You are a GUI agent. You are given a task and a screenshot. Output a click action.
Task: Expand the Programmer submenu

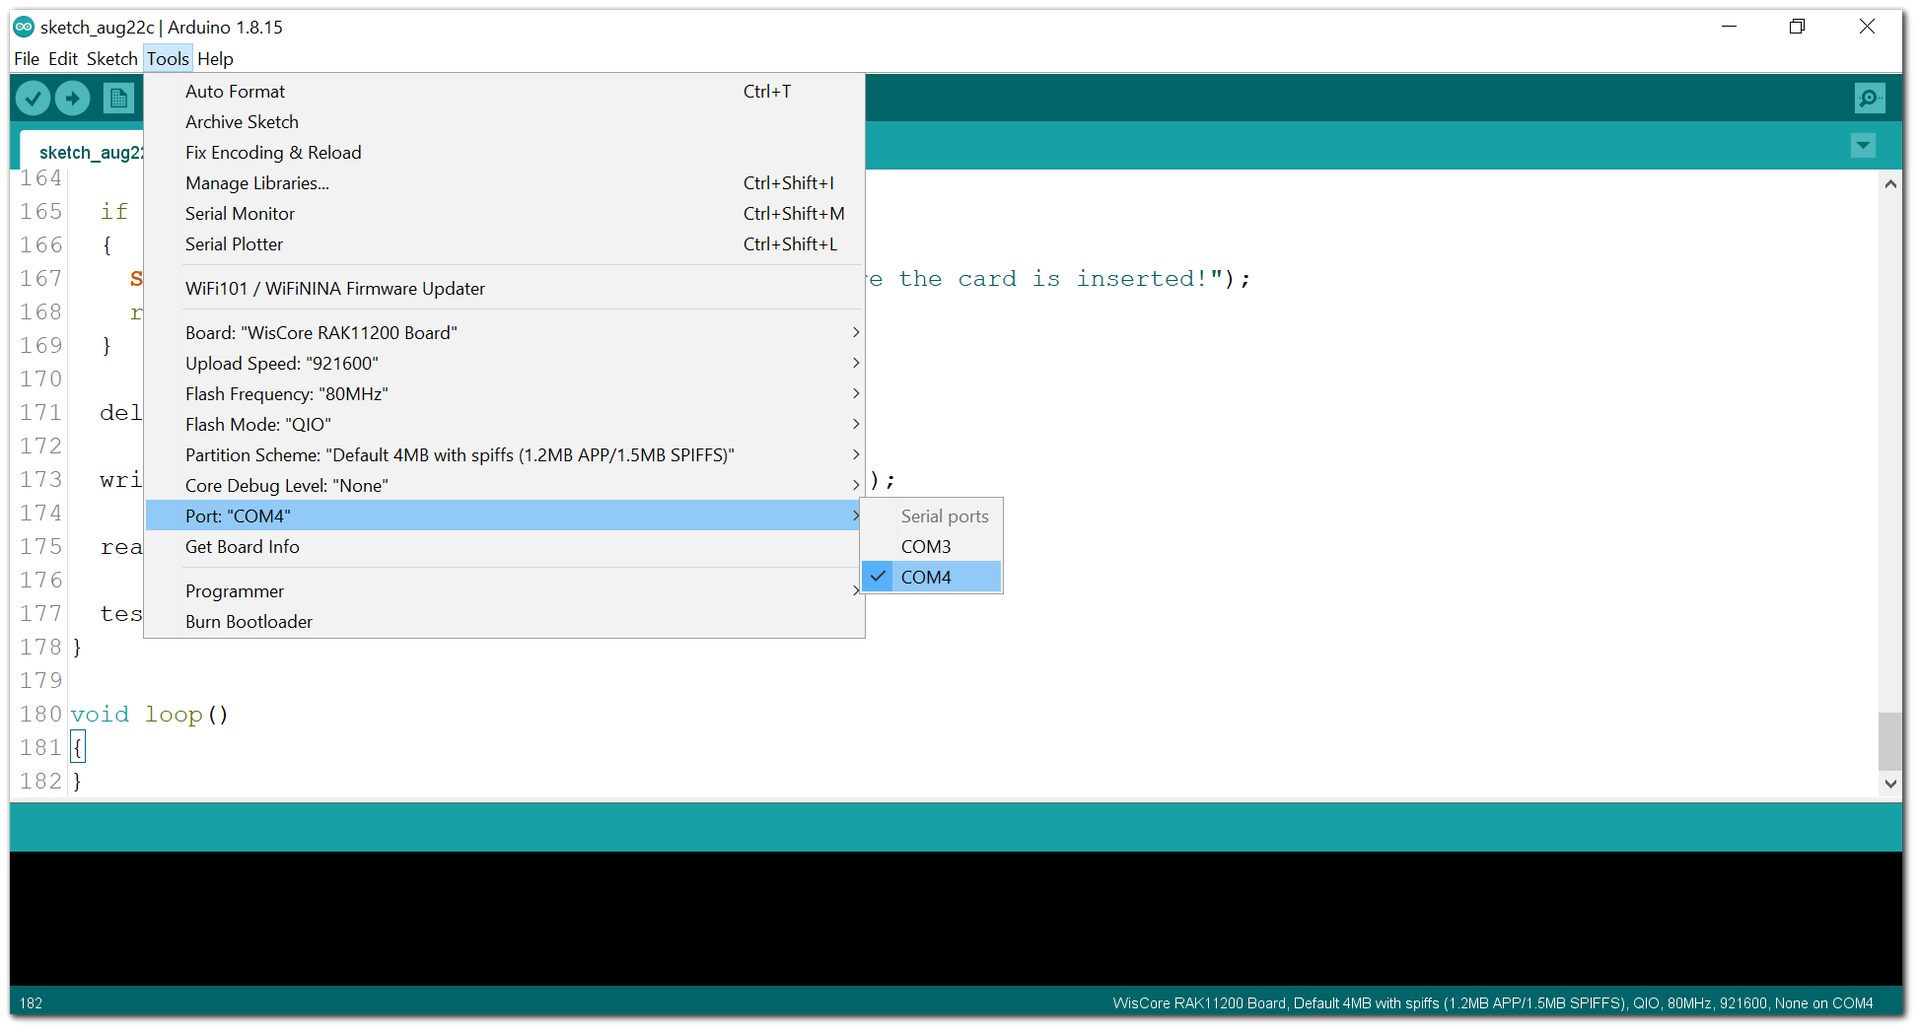click(x=504, y=591)
